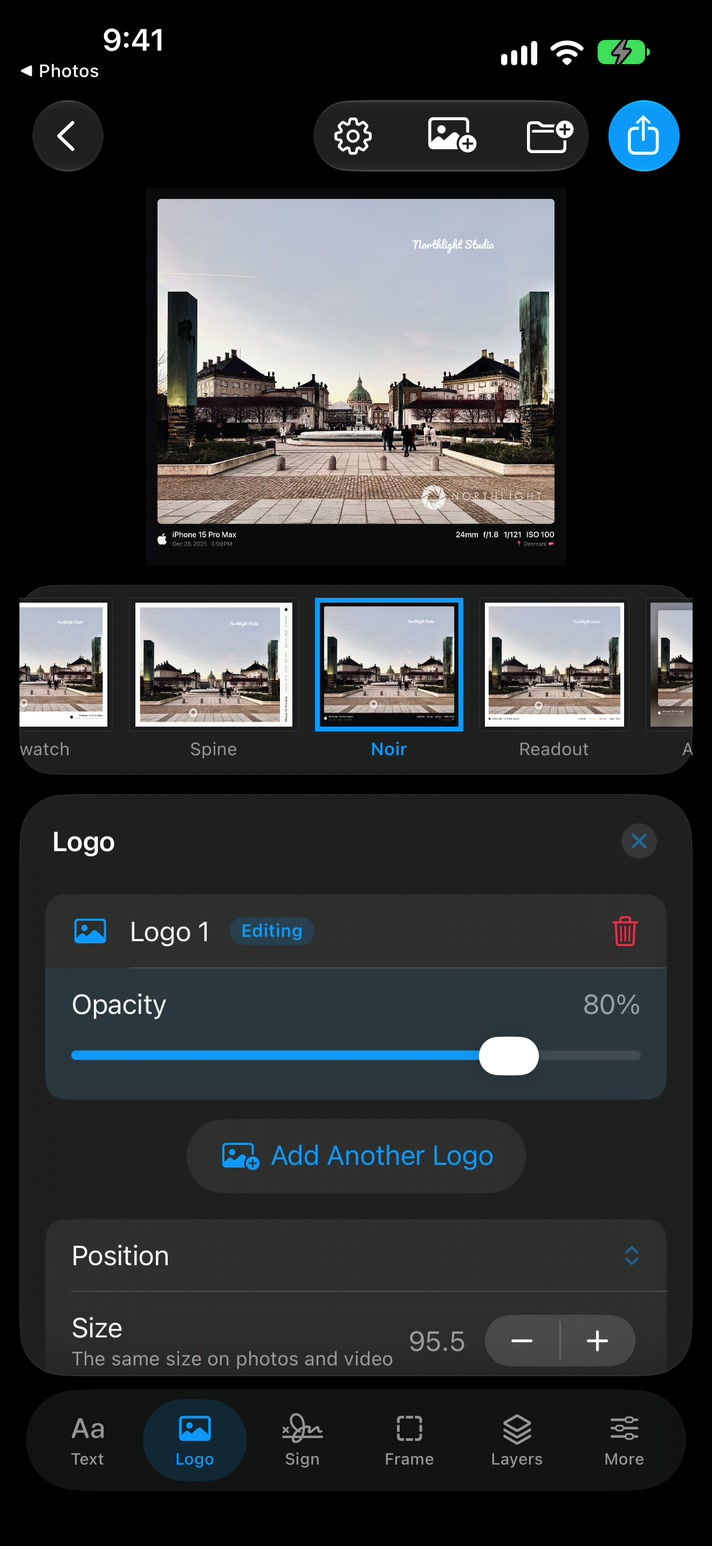
Task: Choose the Readout template thumbnail
Action: (x=554, y=665)
